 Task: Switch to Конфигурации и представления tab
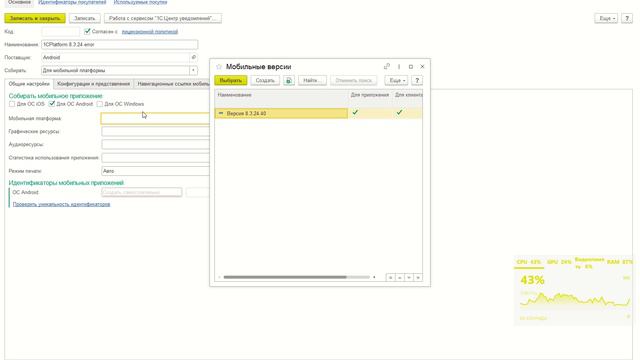pos(93,84)
